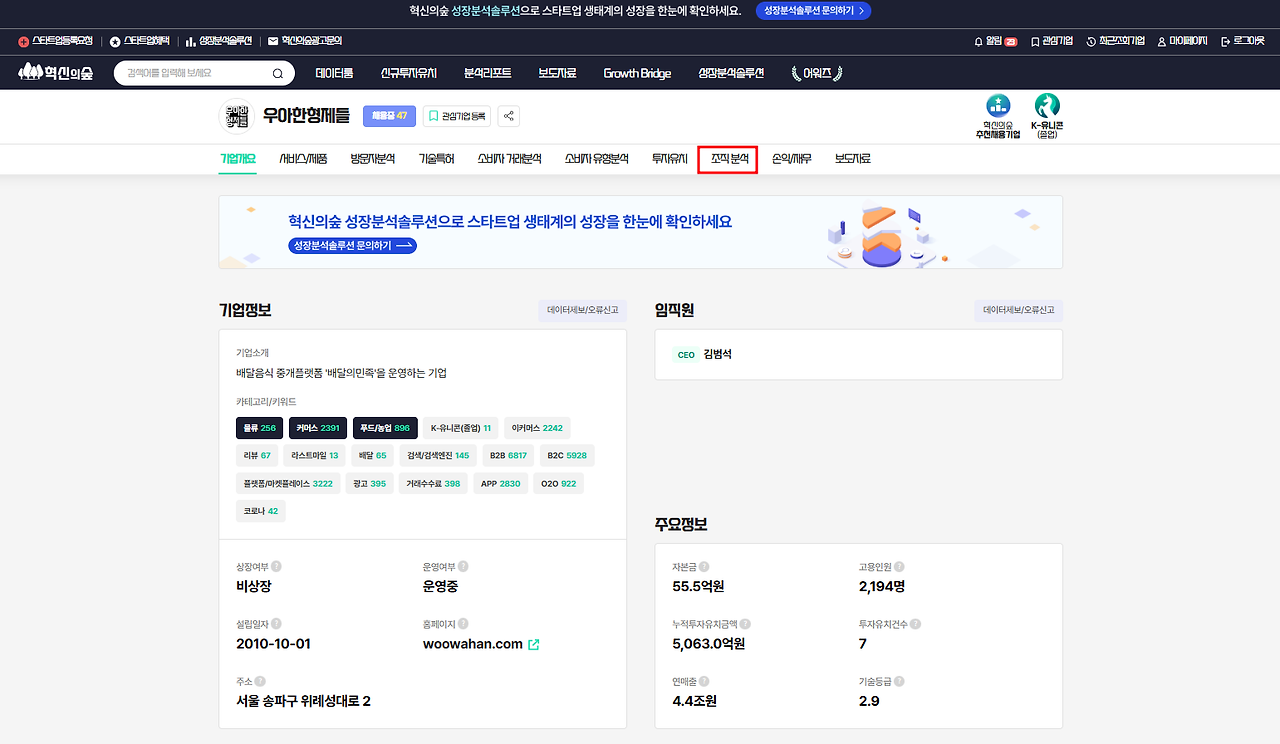Go to 마이페이지
Viewport: 1280px width, 744px height.
pos(1182,41)
